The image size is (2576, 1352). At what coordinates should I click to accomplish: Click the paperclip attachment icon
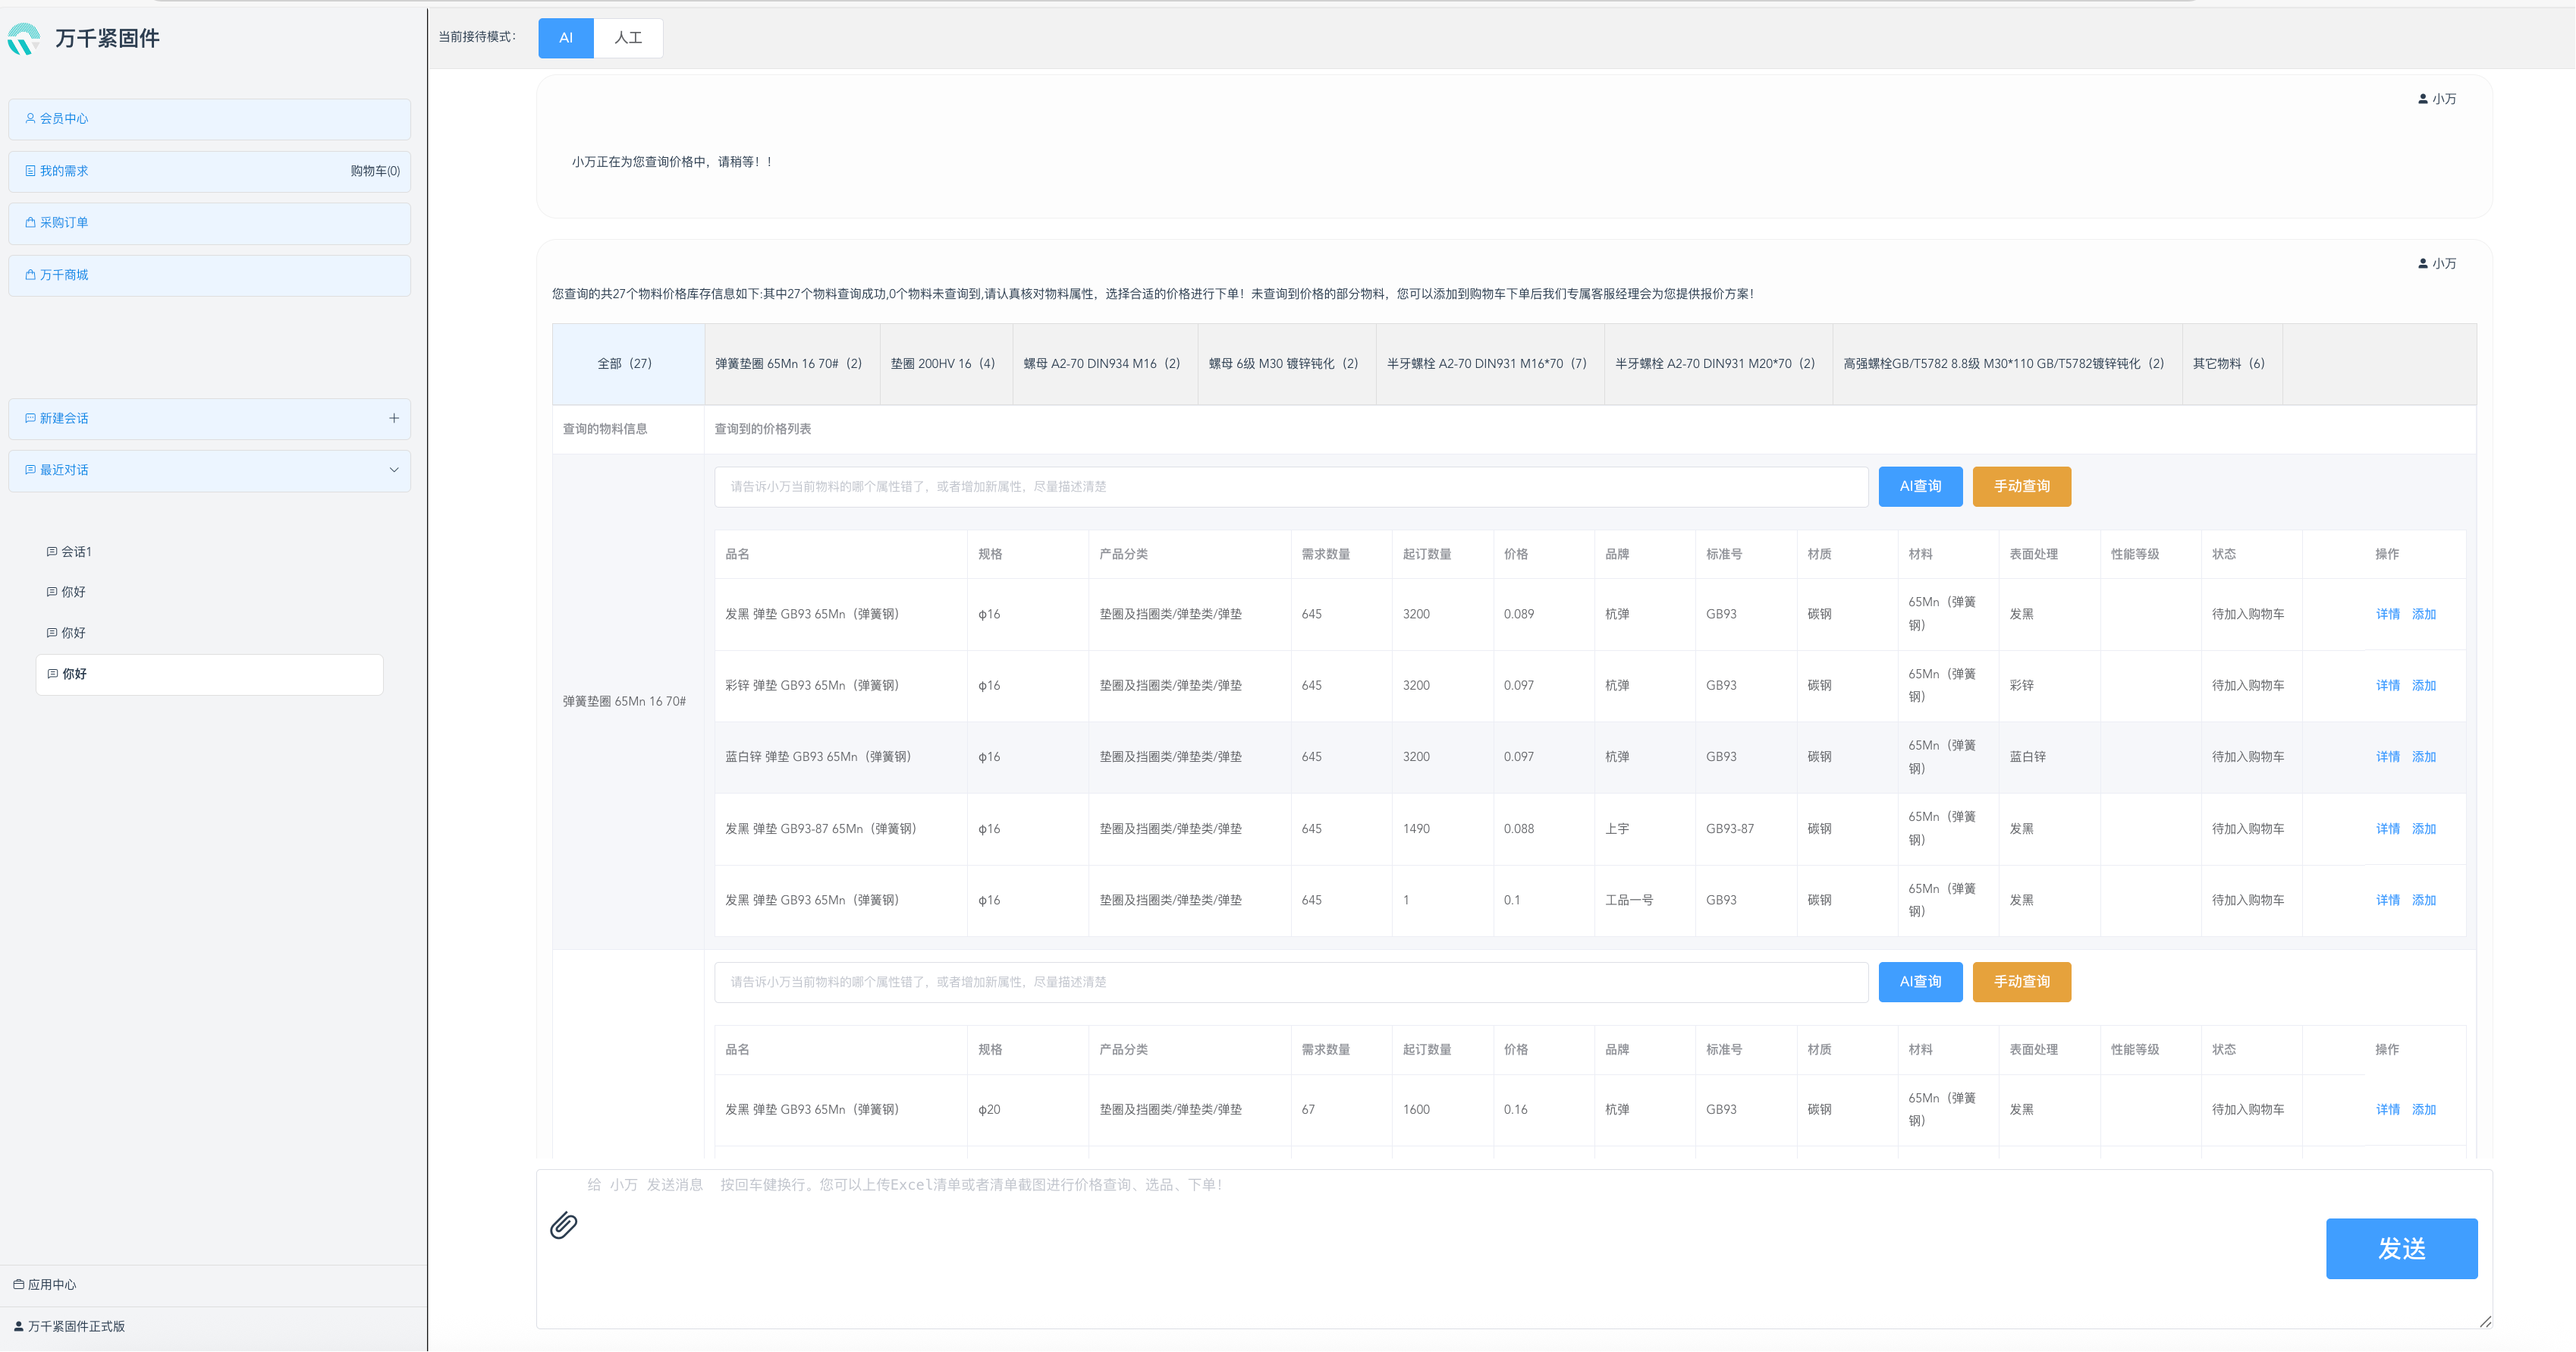563,1225
